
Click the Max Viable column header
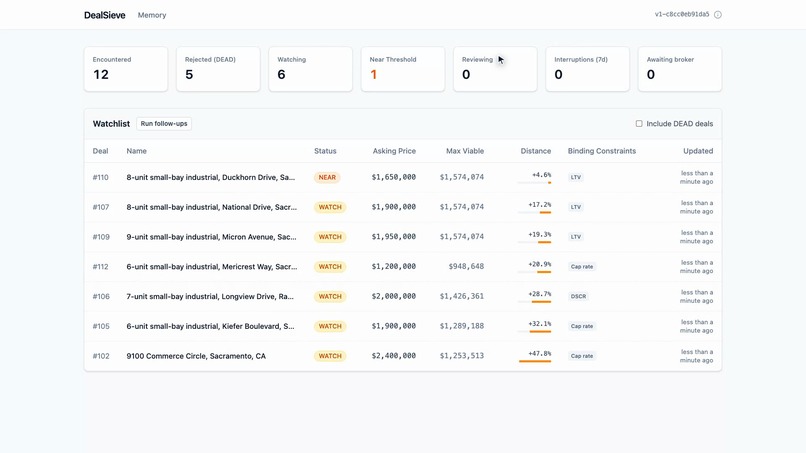[465, 151]
